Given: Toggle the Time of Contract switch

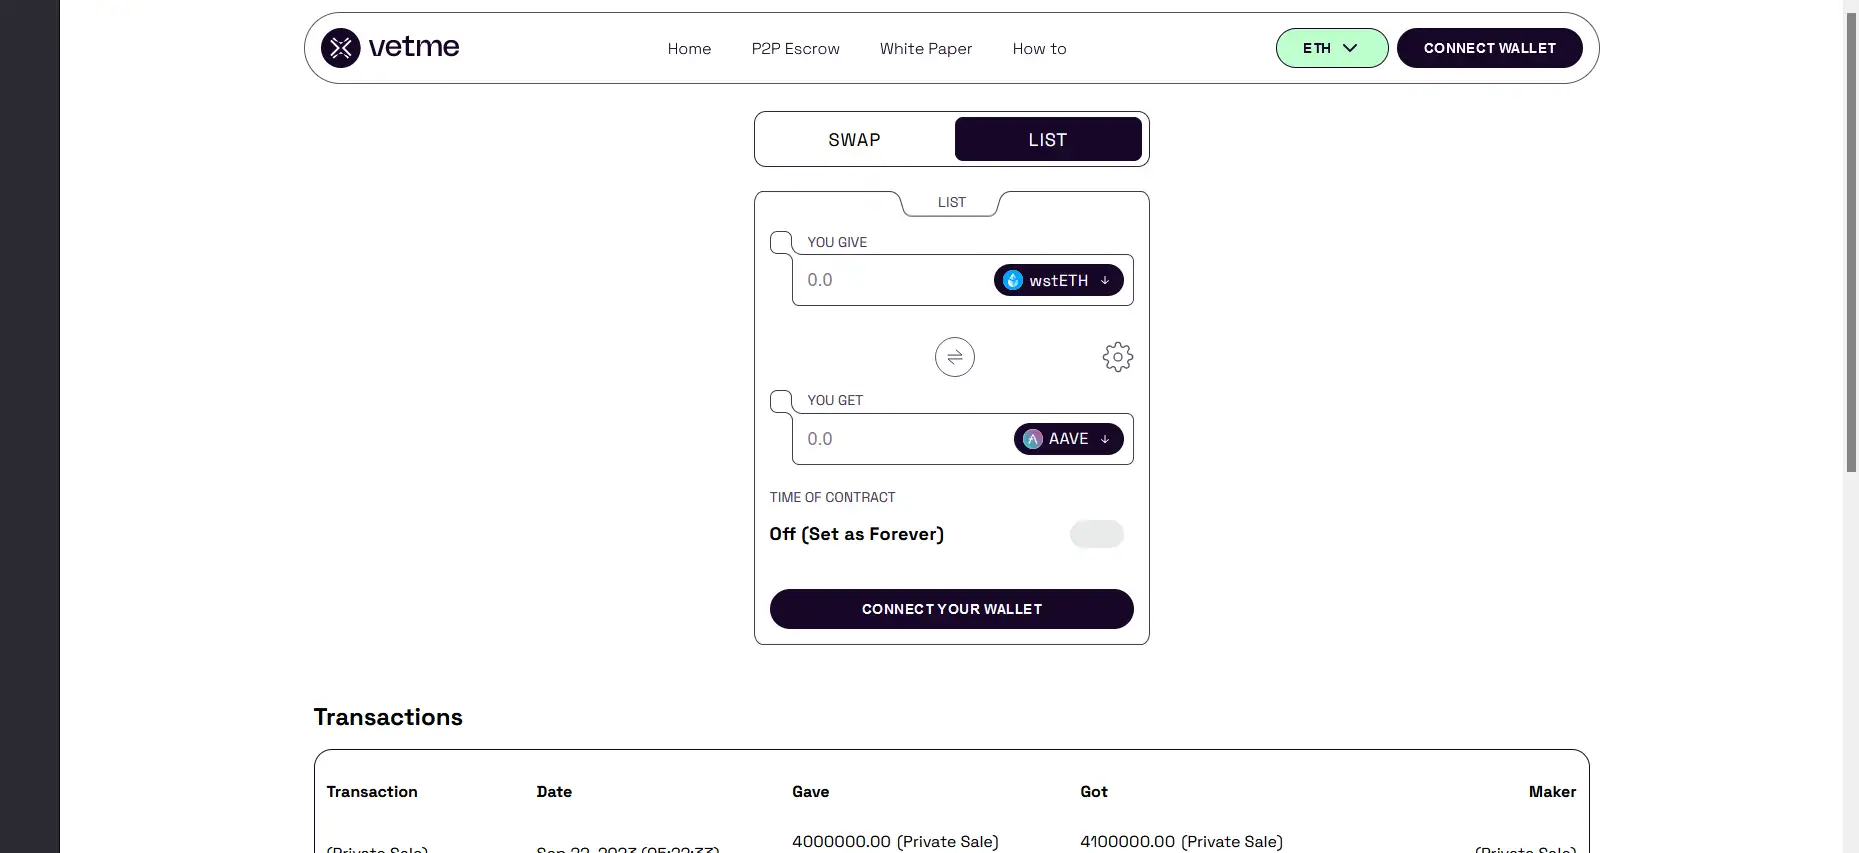Looking at the screenshot, I should (1096, 534).
